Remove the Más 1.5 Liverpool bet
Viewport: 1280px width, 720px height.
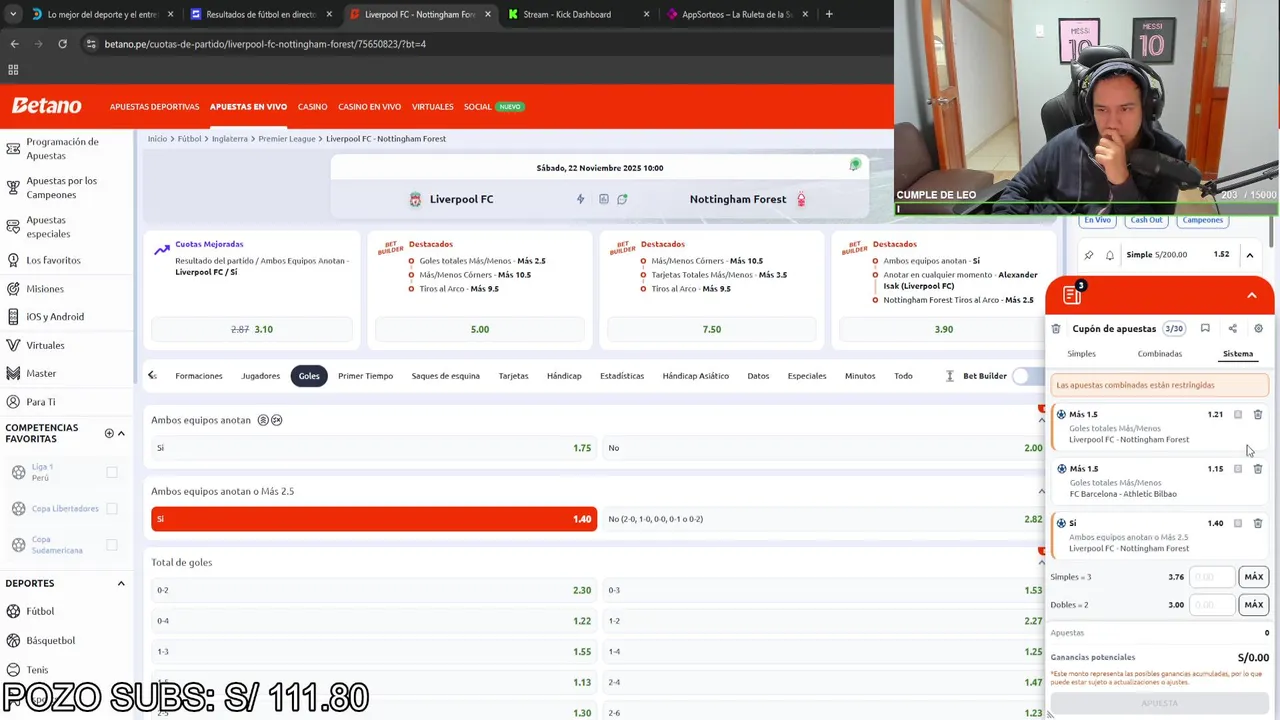tap(1258, 414)
